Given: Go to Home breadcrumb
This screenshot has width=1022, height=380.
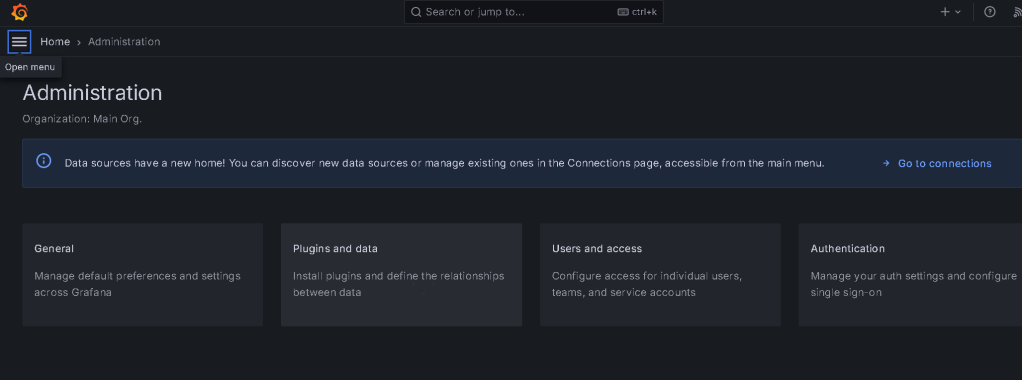Looking at the screenshot, I should coord(55,42).
